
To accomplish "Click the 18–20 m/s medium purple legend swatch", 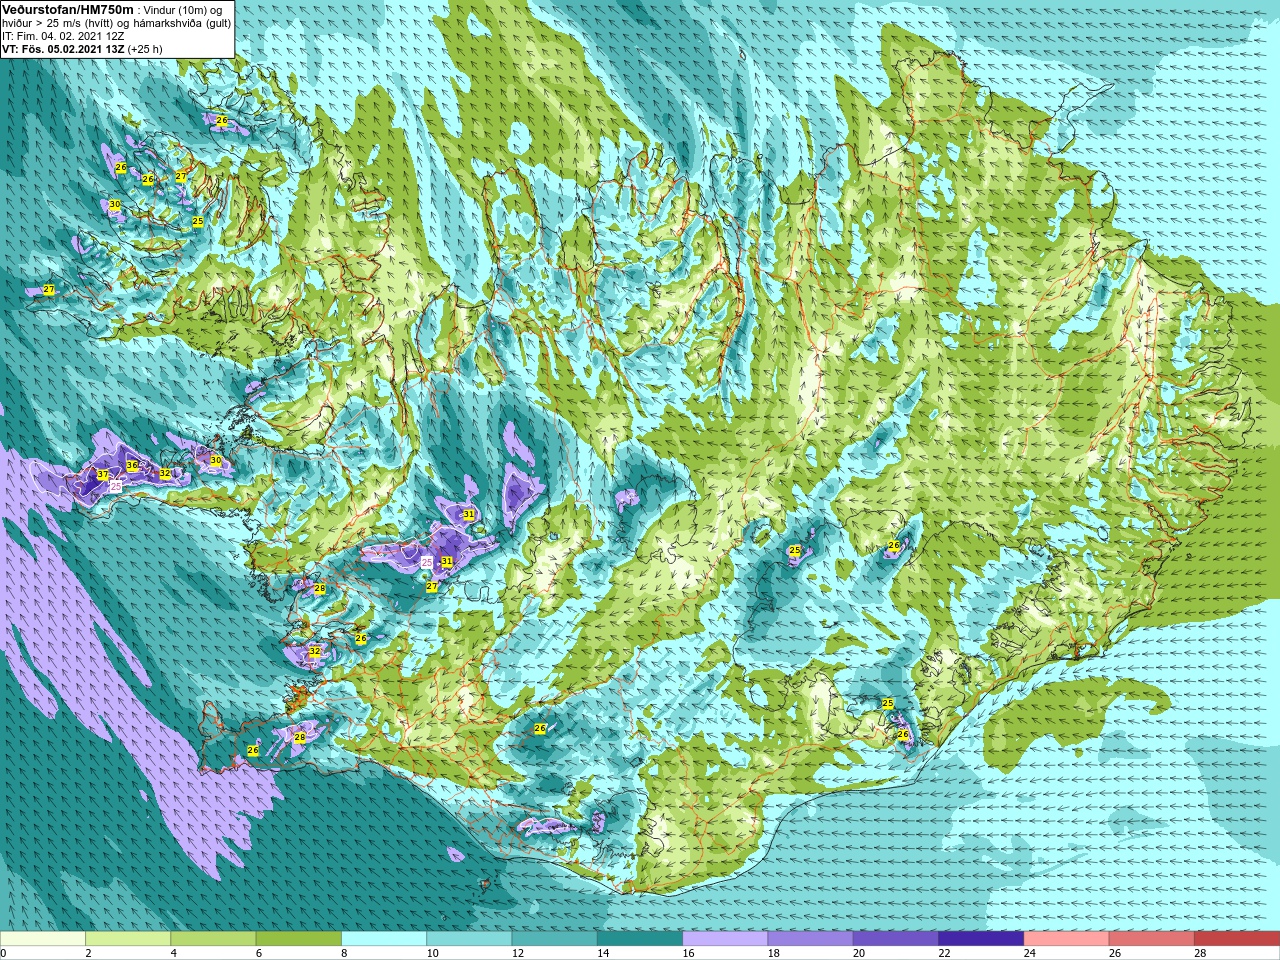I will pos(810,938).
